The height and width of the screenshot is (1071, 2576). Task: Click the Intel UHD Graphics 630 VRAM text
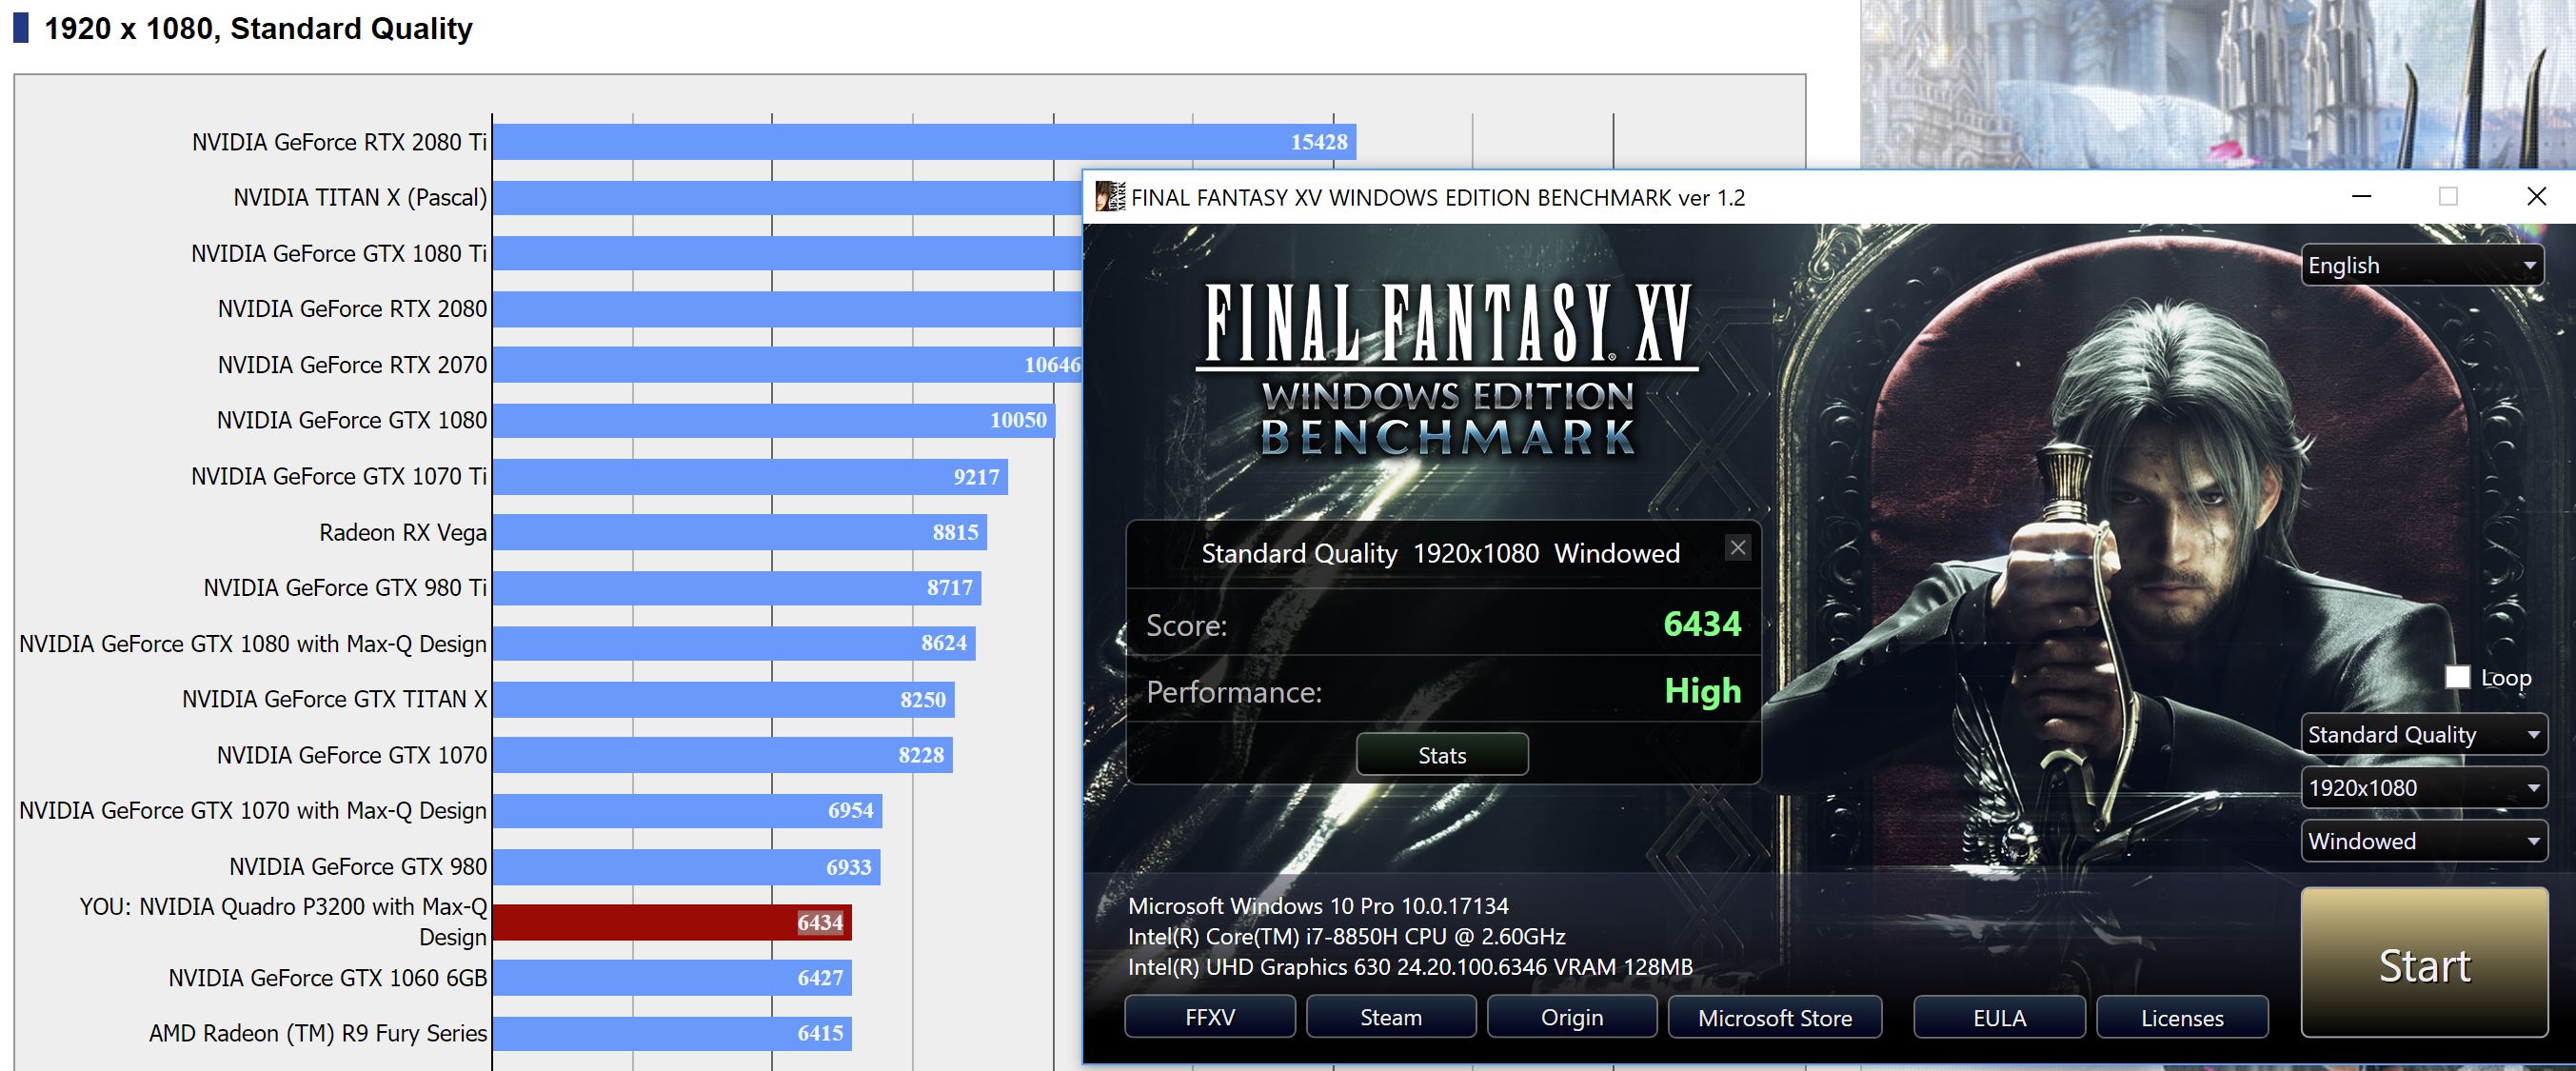(1410, 967)
